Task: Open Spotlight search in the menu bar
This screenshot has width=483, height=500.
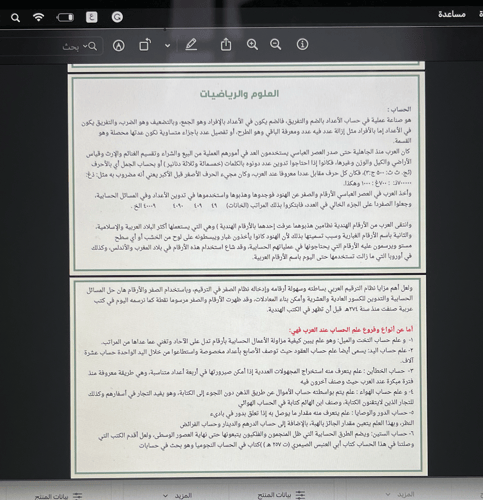Action: click(15, 18)
